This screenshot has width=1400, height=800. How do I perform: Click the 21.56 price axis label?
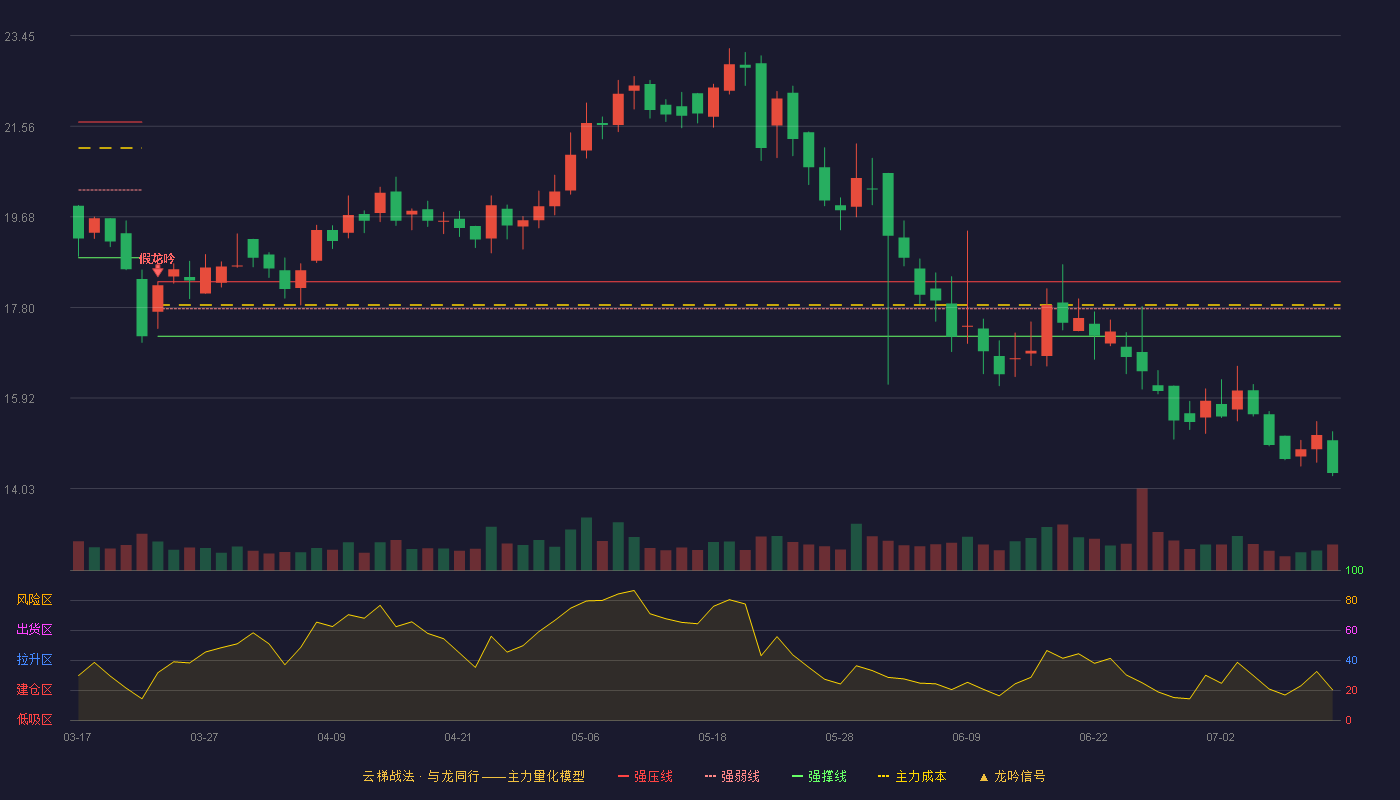coord(19,127)
